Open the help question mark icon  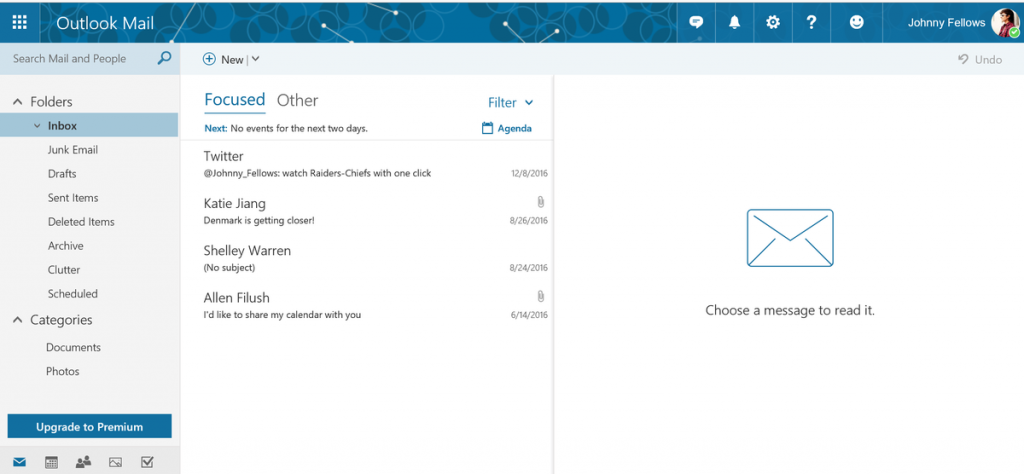[x=811, y=22]
